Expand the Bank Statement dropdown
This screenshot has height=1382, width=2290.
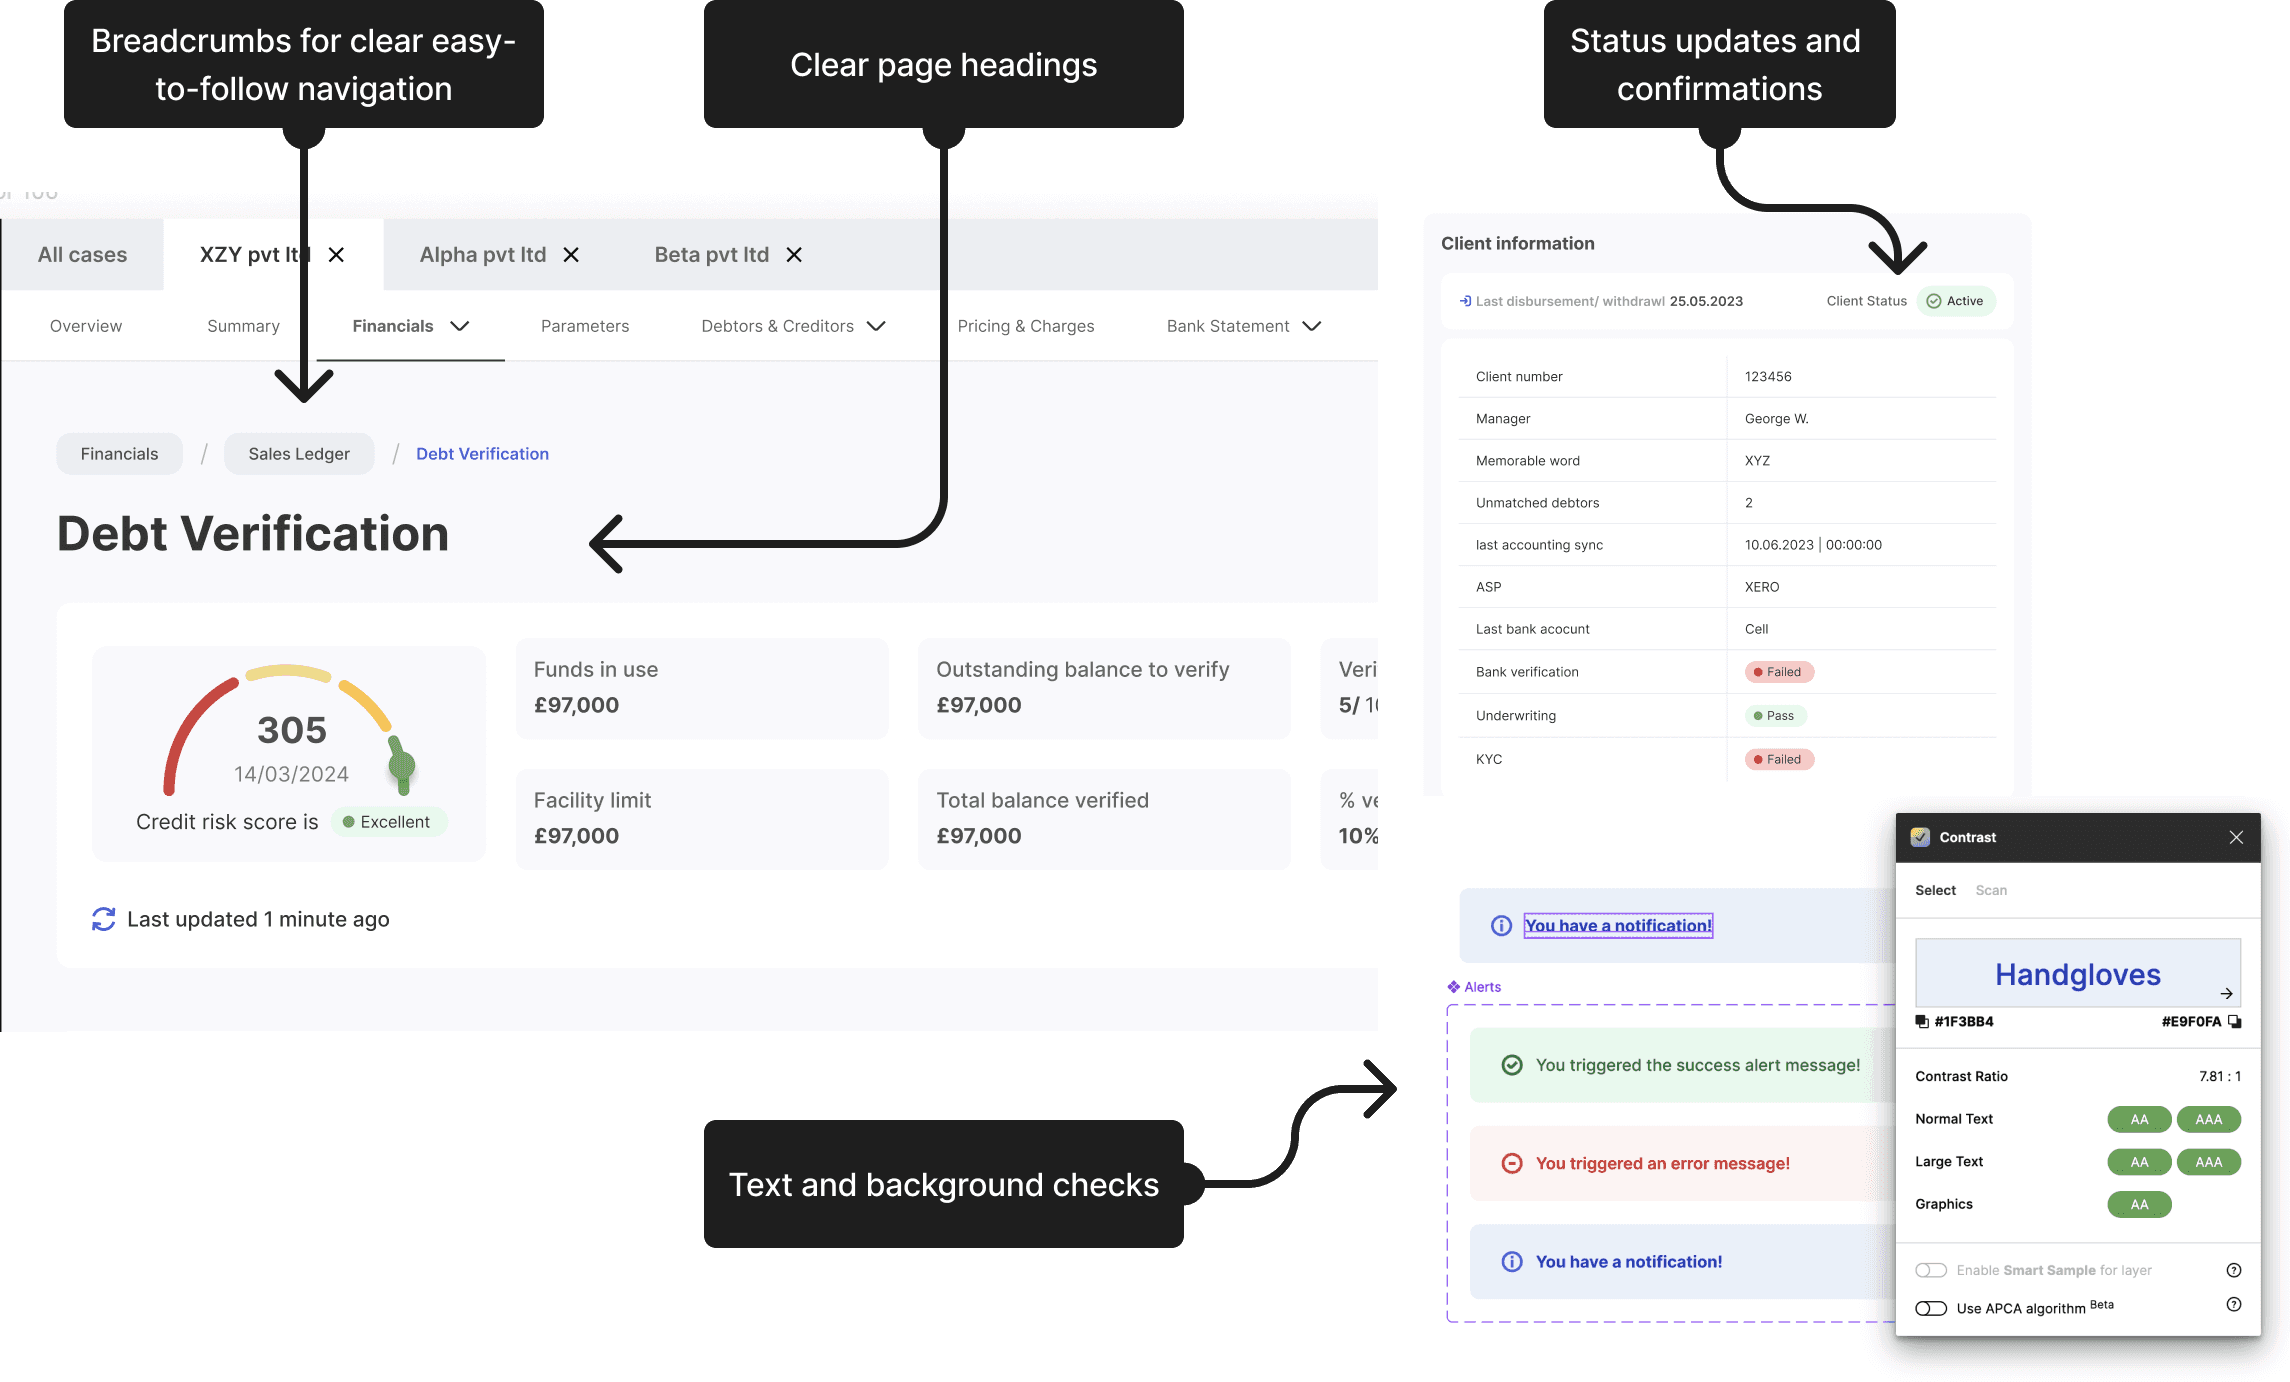pos(1312,326)
